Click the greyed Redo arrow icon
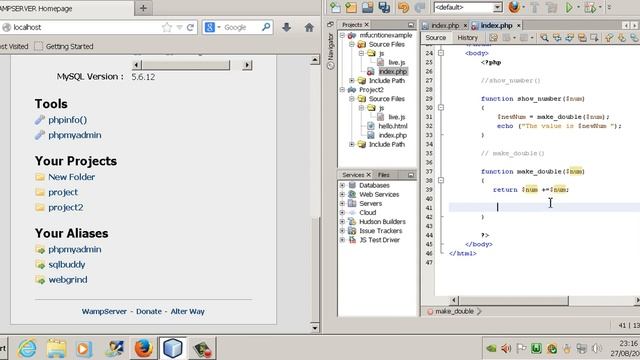This screenshot has height=360, width=640. pyautogui.click(x=419, y=7)
